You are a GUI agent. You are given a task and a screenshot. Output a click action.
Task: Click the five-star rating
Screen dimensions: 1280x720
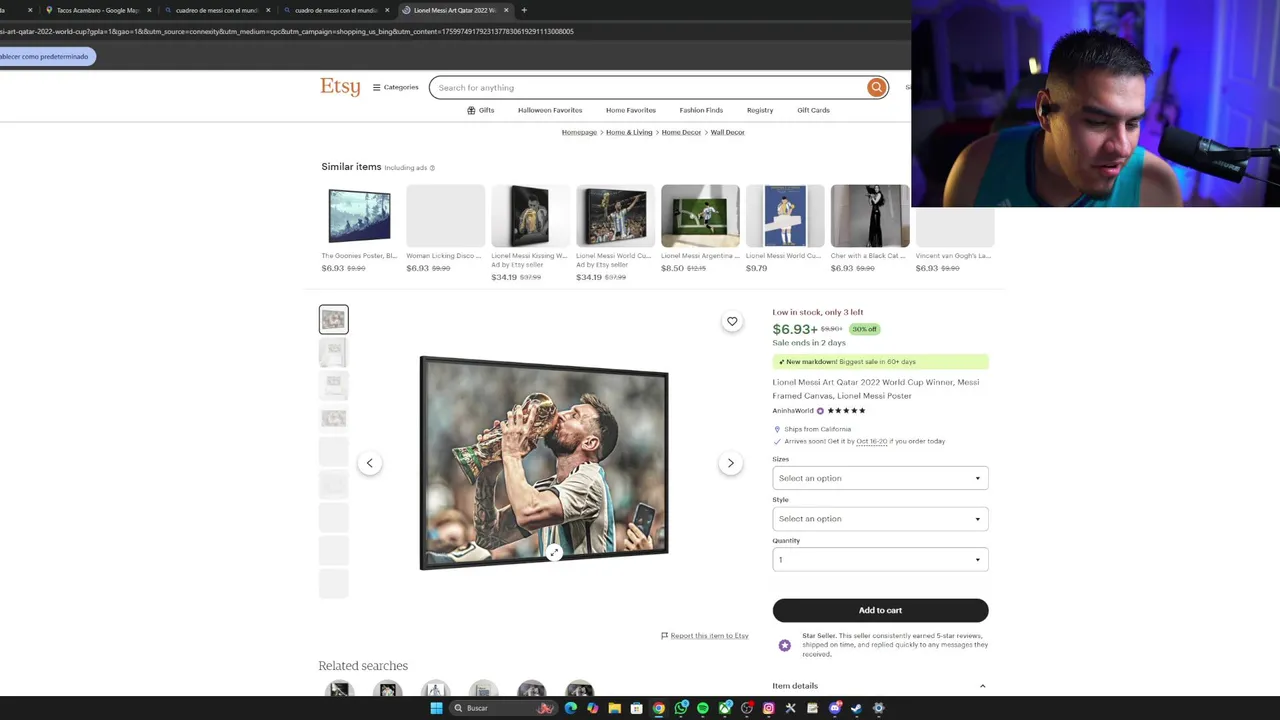[x=846, y=410]
